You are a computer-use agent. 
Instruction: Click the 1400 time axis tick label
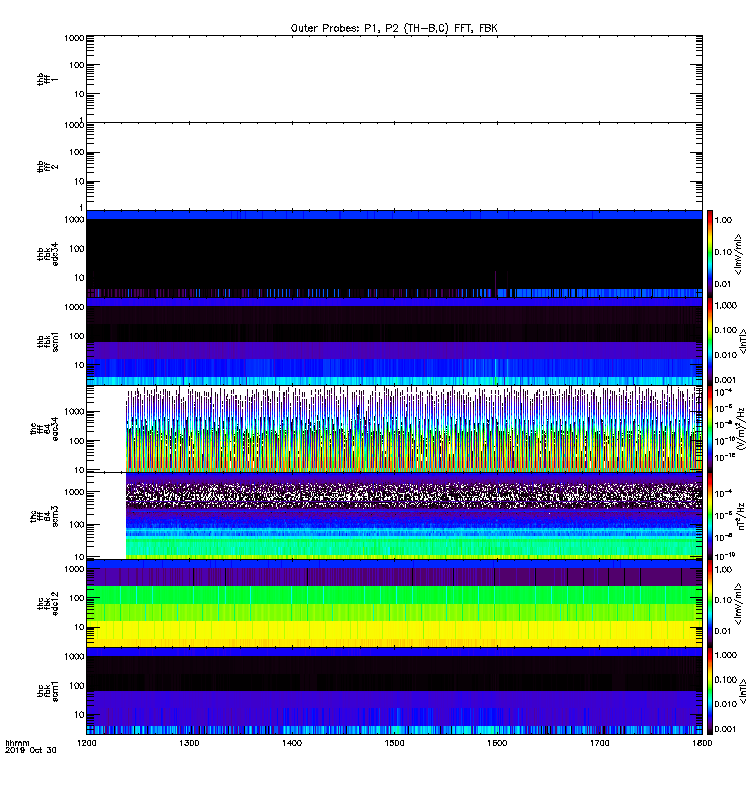coord(292,743)
